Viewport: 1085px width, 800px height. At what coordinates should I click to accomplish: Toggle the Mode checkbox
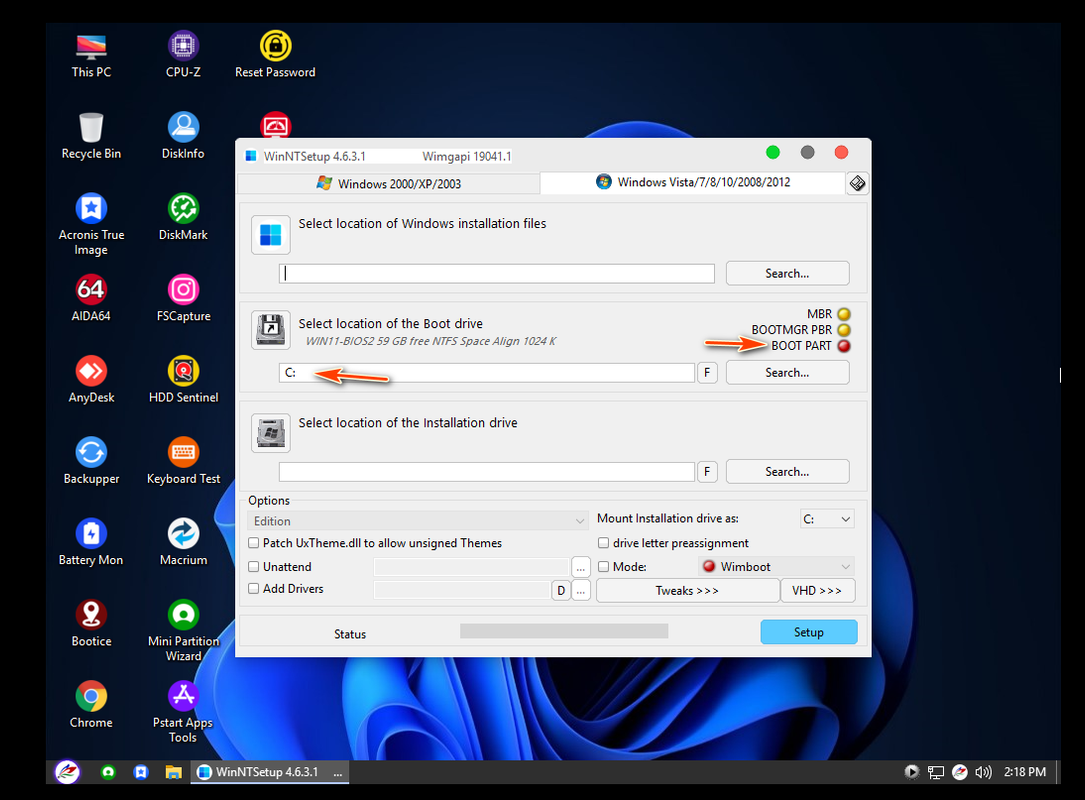(x=603, y=566)
